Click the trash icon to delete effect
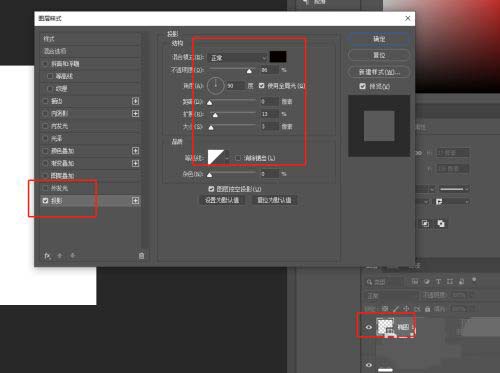Image resolution: width=500 pixels, height=373 pixels. (141, 256)
